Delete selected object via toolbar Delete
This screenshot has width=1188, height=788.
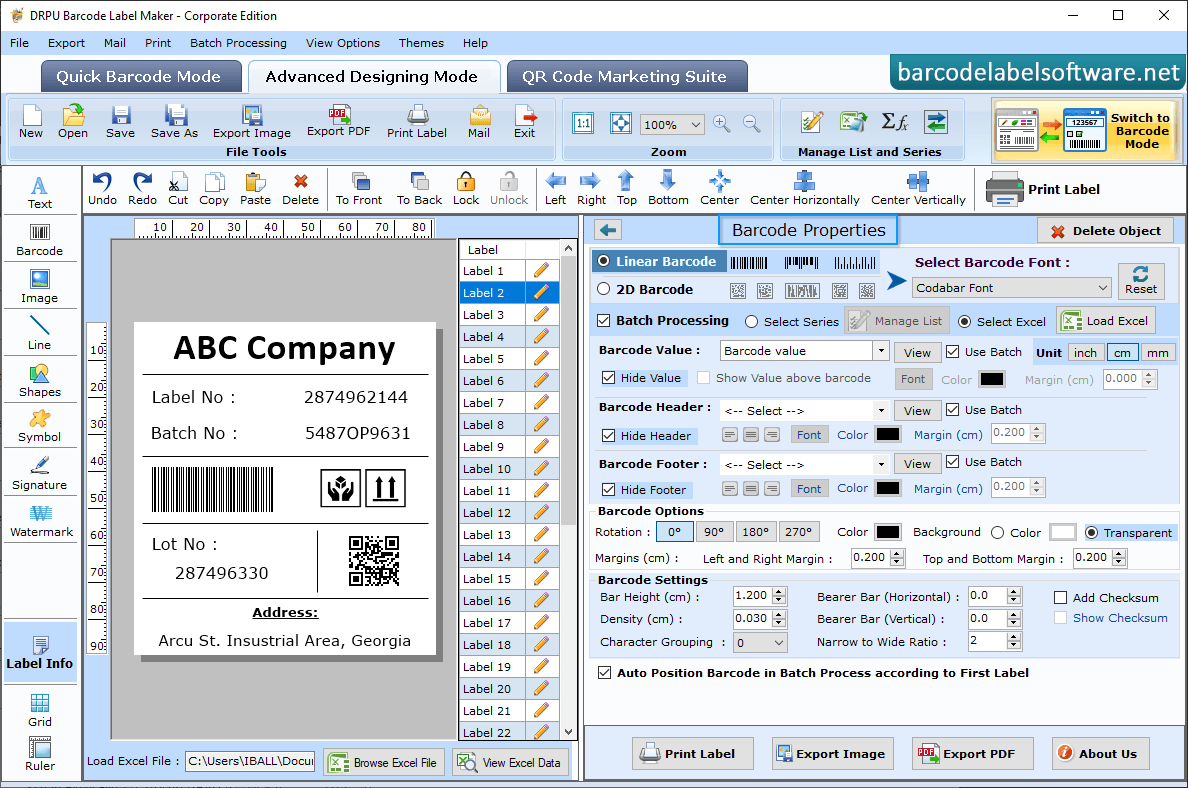[300, 189]
